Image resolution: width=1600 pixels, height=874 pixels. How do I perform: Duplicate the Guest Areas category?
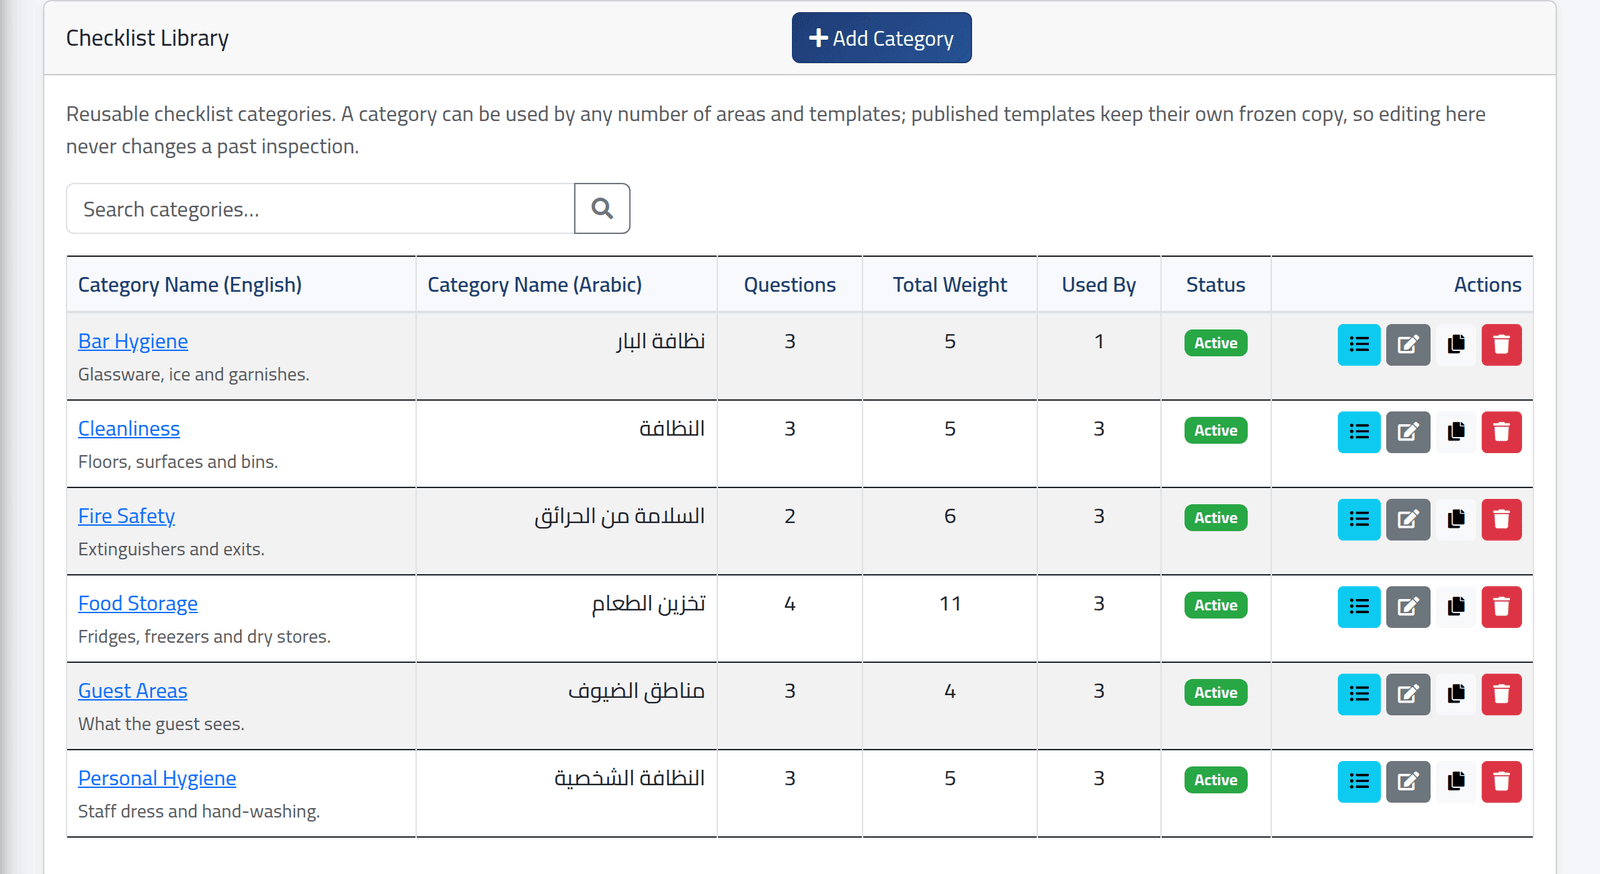pyautogui.click(x=1456, y=694)
